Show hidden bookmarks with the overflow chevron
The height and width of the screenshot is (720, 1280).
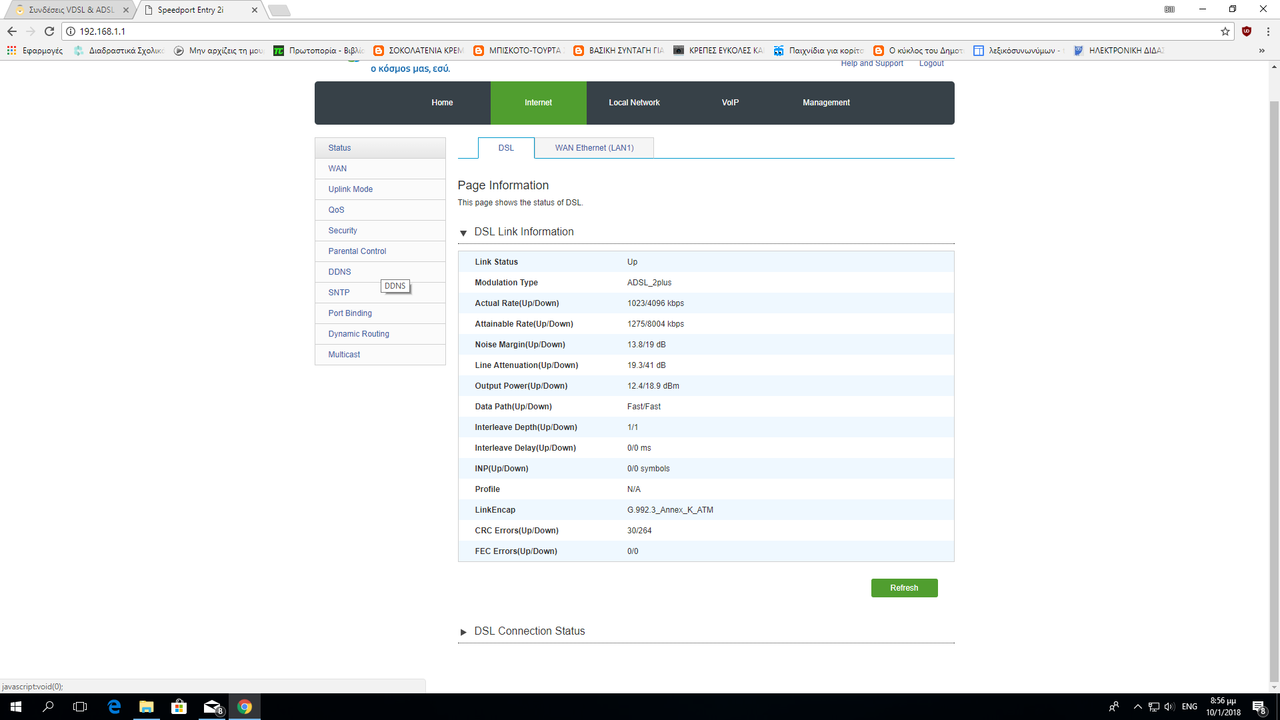point(1264,50)
